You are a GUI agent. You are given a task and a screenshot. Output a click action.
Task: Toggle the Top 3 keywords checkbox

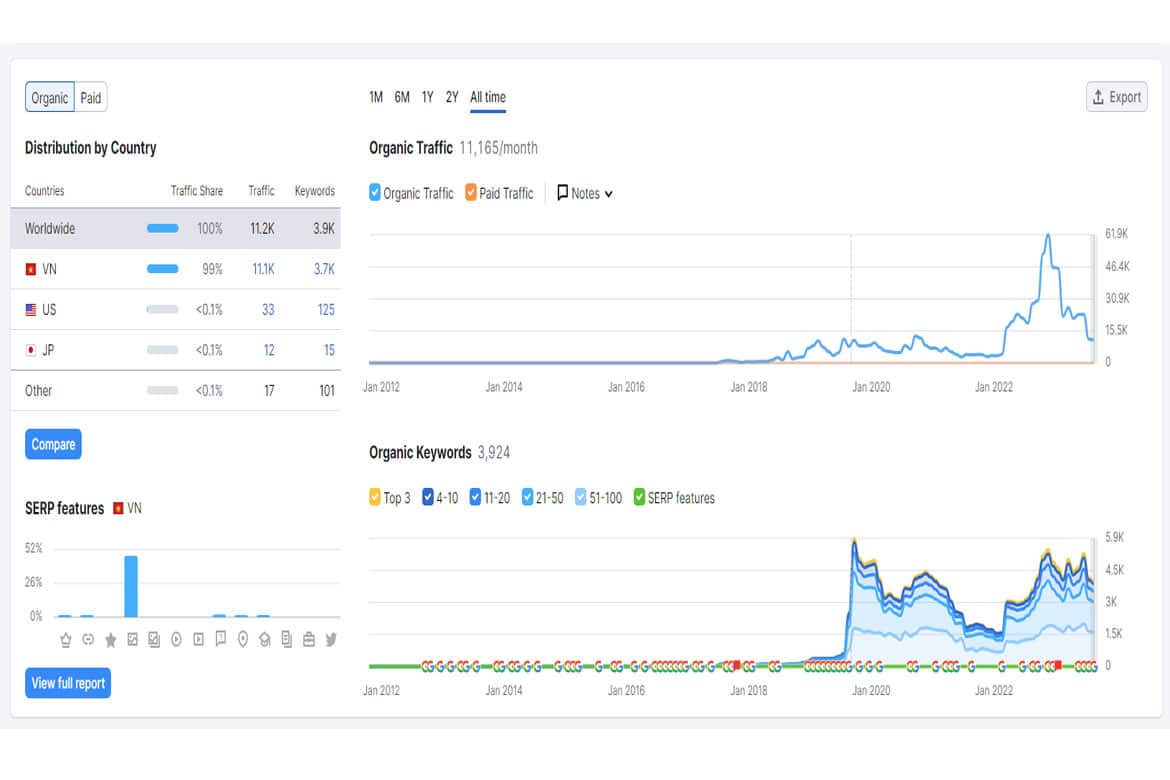(x=375, y=497)
